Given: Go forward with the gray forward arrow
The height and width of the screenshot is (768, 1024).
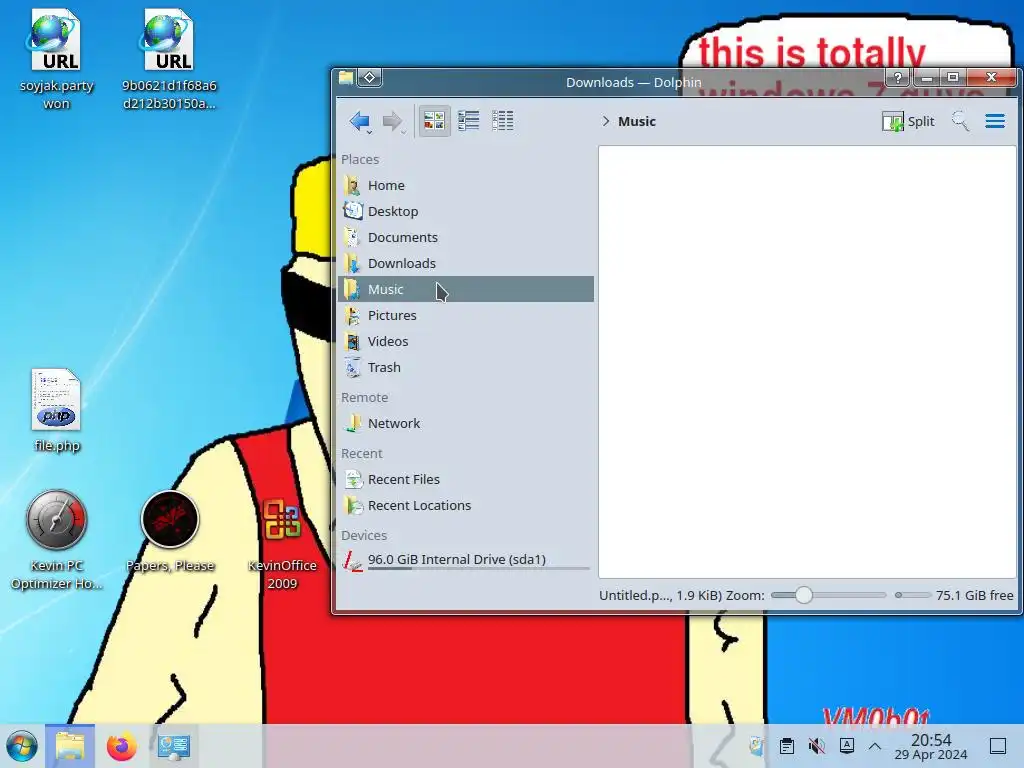Looking at the screenshot, I should (392, 121).
